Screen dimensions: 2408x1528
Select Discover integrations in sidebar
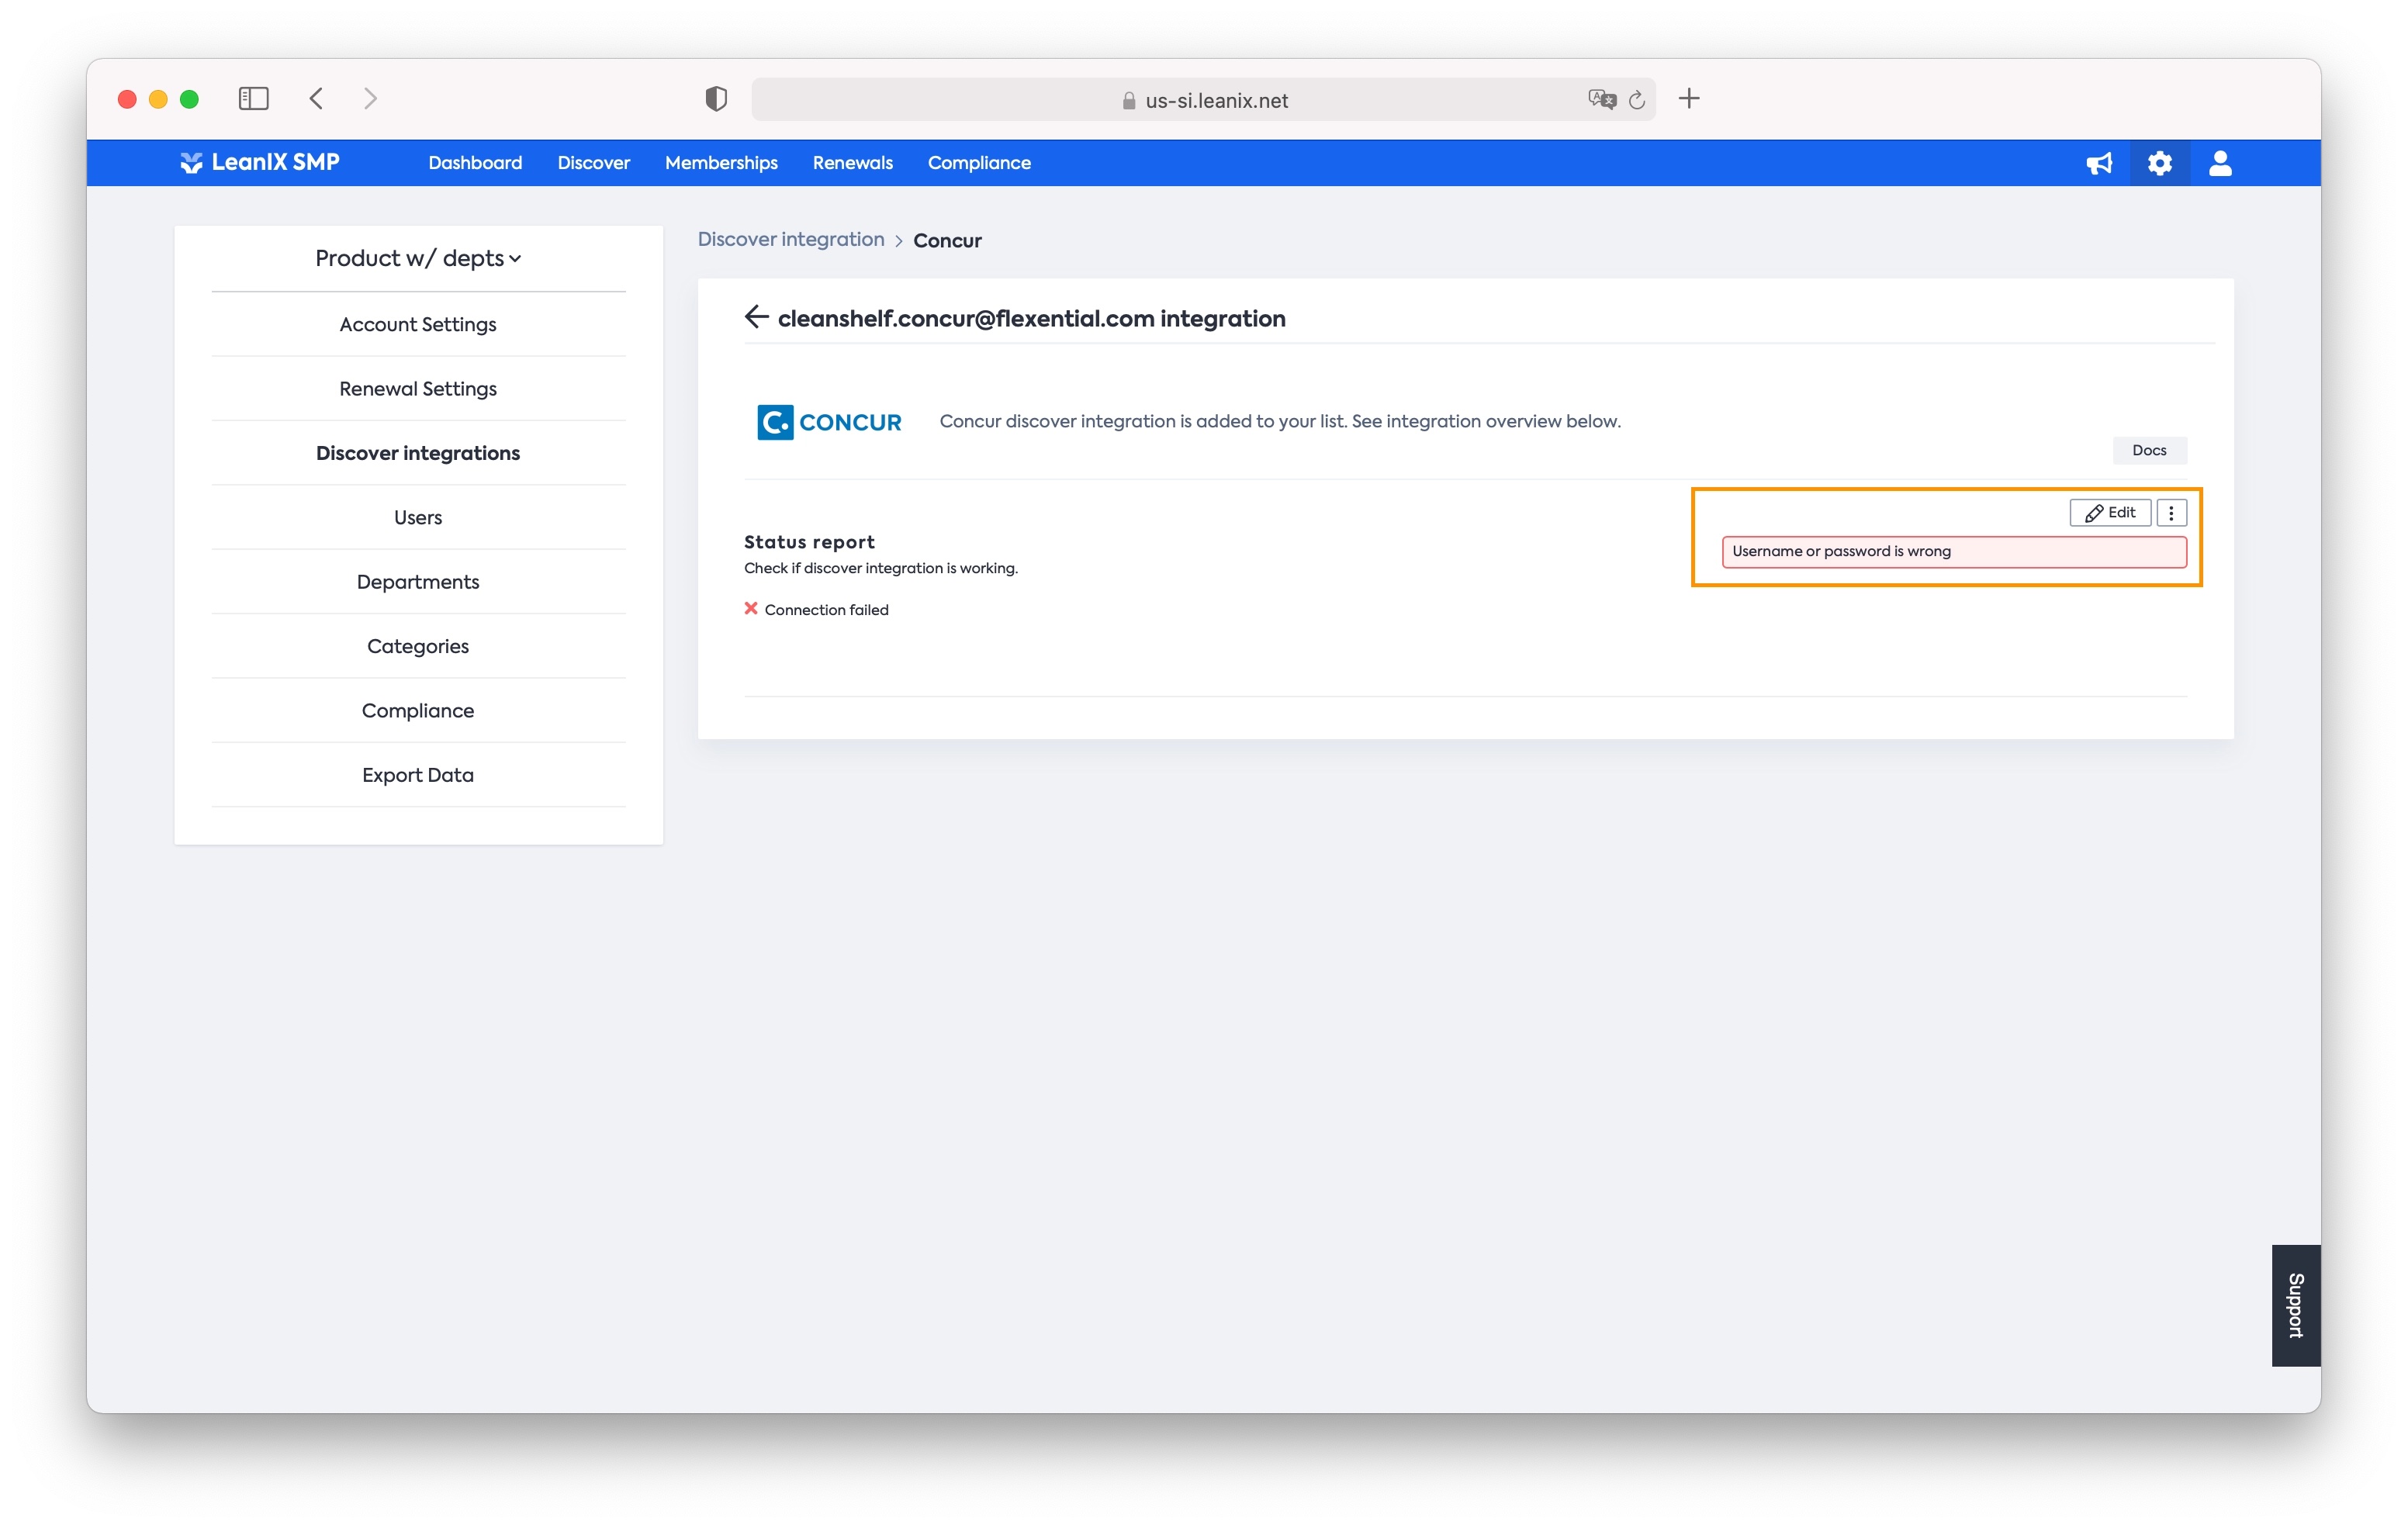click(418, 453)
